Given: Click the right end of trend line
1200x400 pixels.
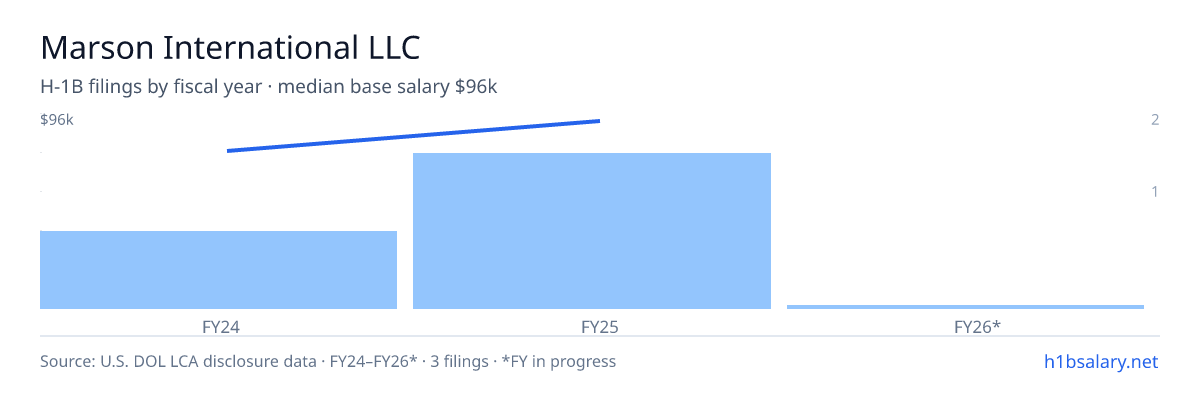Looking at the screenshot, I should coord(598,121).
